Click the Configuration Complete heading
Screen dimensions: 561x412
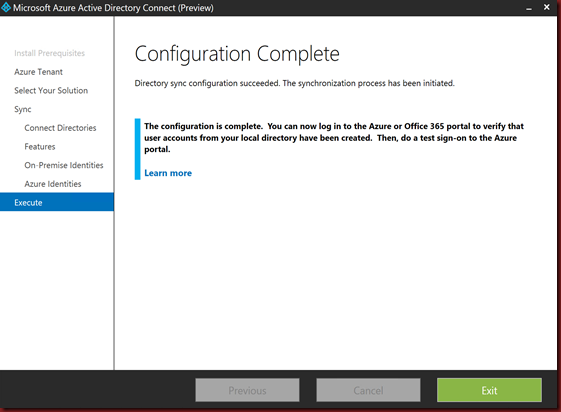pyautogui.click(x=237, y=54)
